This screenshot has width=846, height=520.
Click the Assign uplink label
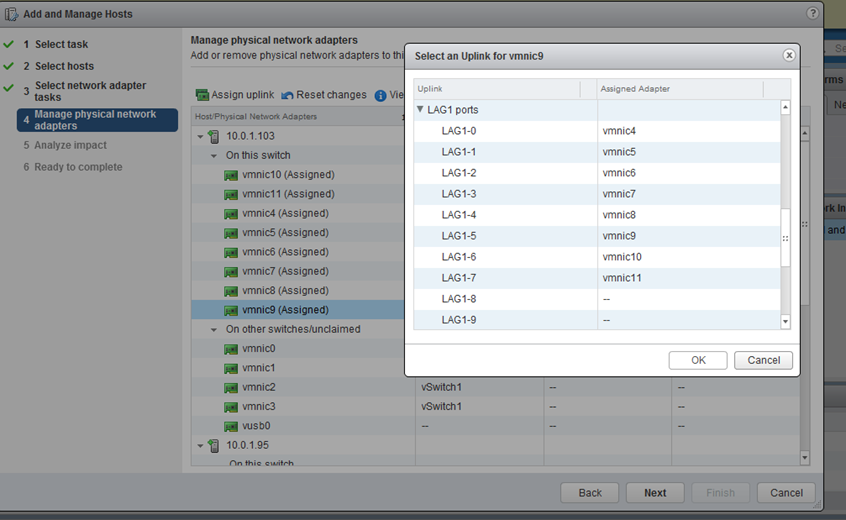(x=242, y=95)
